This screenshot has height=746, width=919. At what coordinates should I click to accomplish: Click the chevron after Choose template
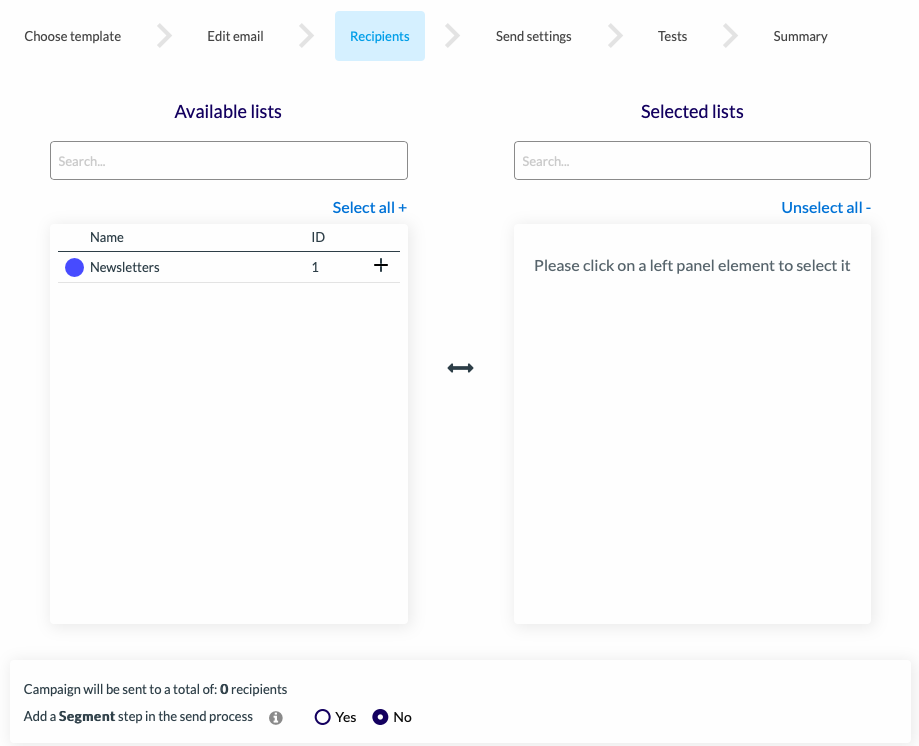pyautogui.click(x=165, y=36)
